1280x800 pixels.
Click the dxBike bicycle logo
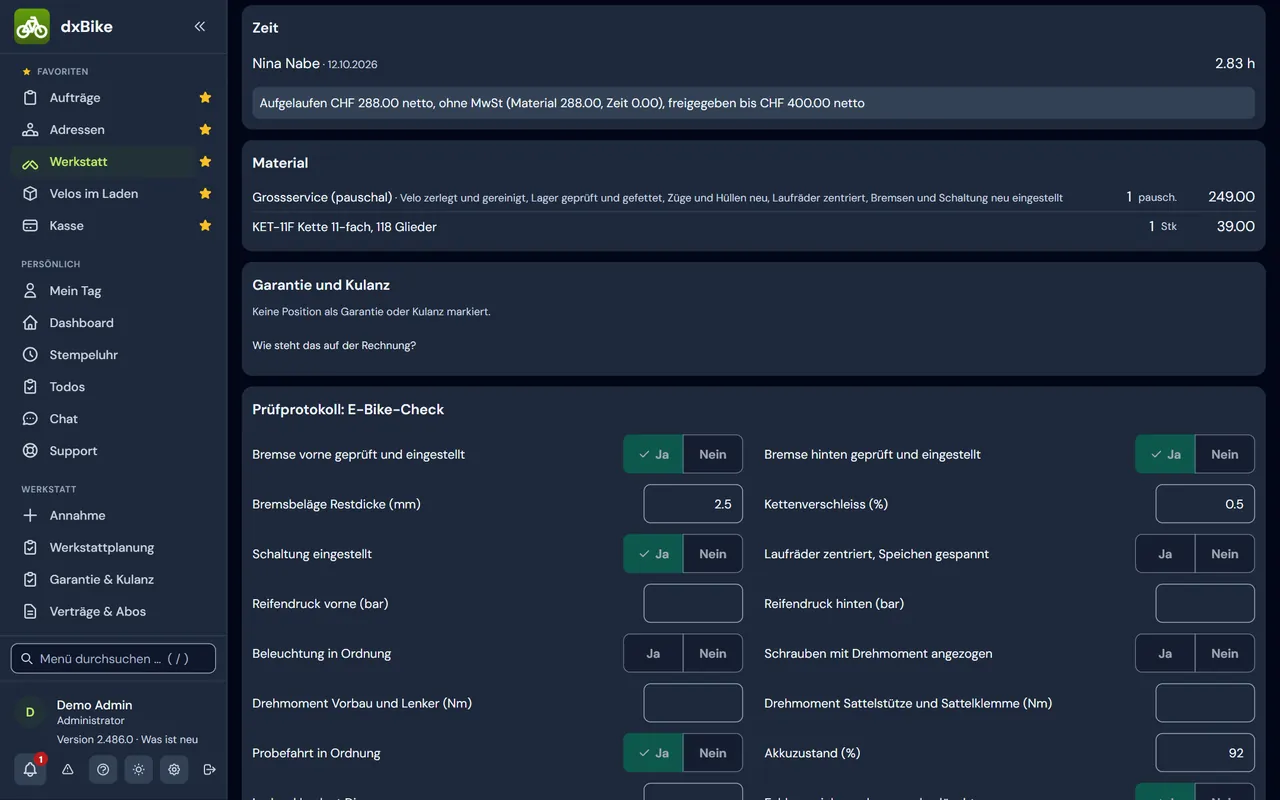coord(32,27)
